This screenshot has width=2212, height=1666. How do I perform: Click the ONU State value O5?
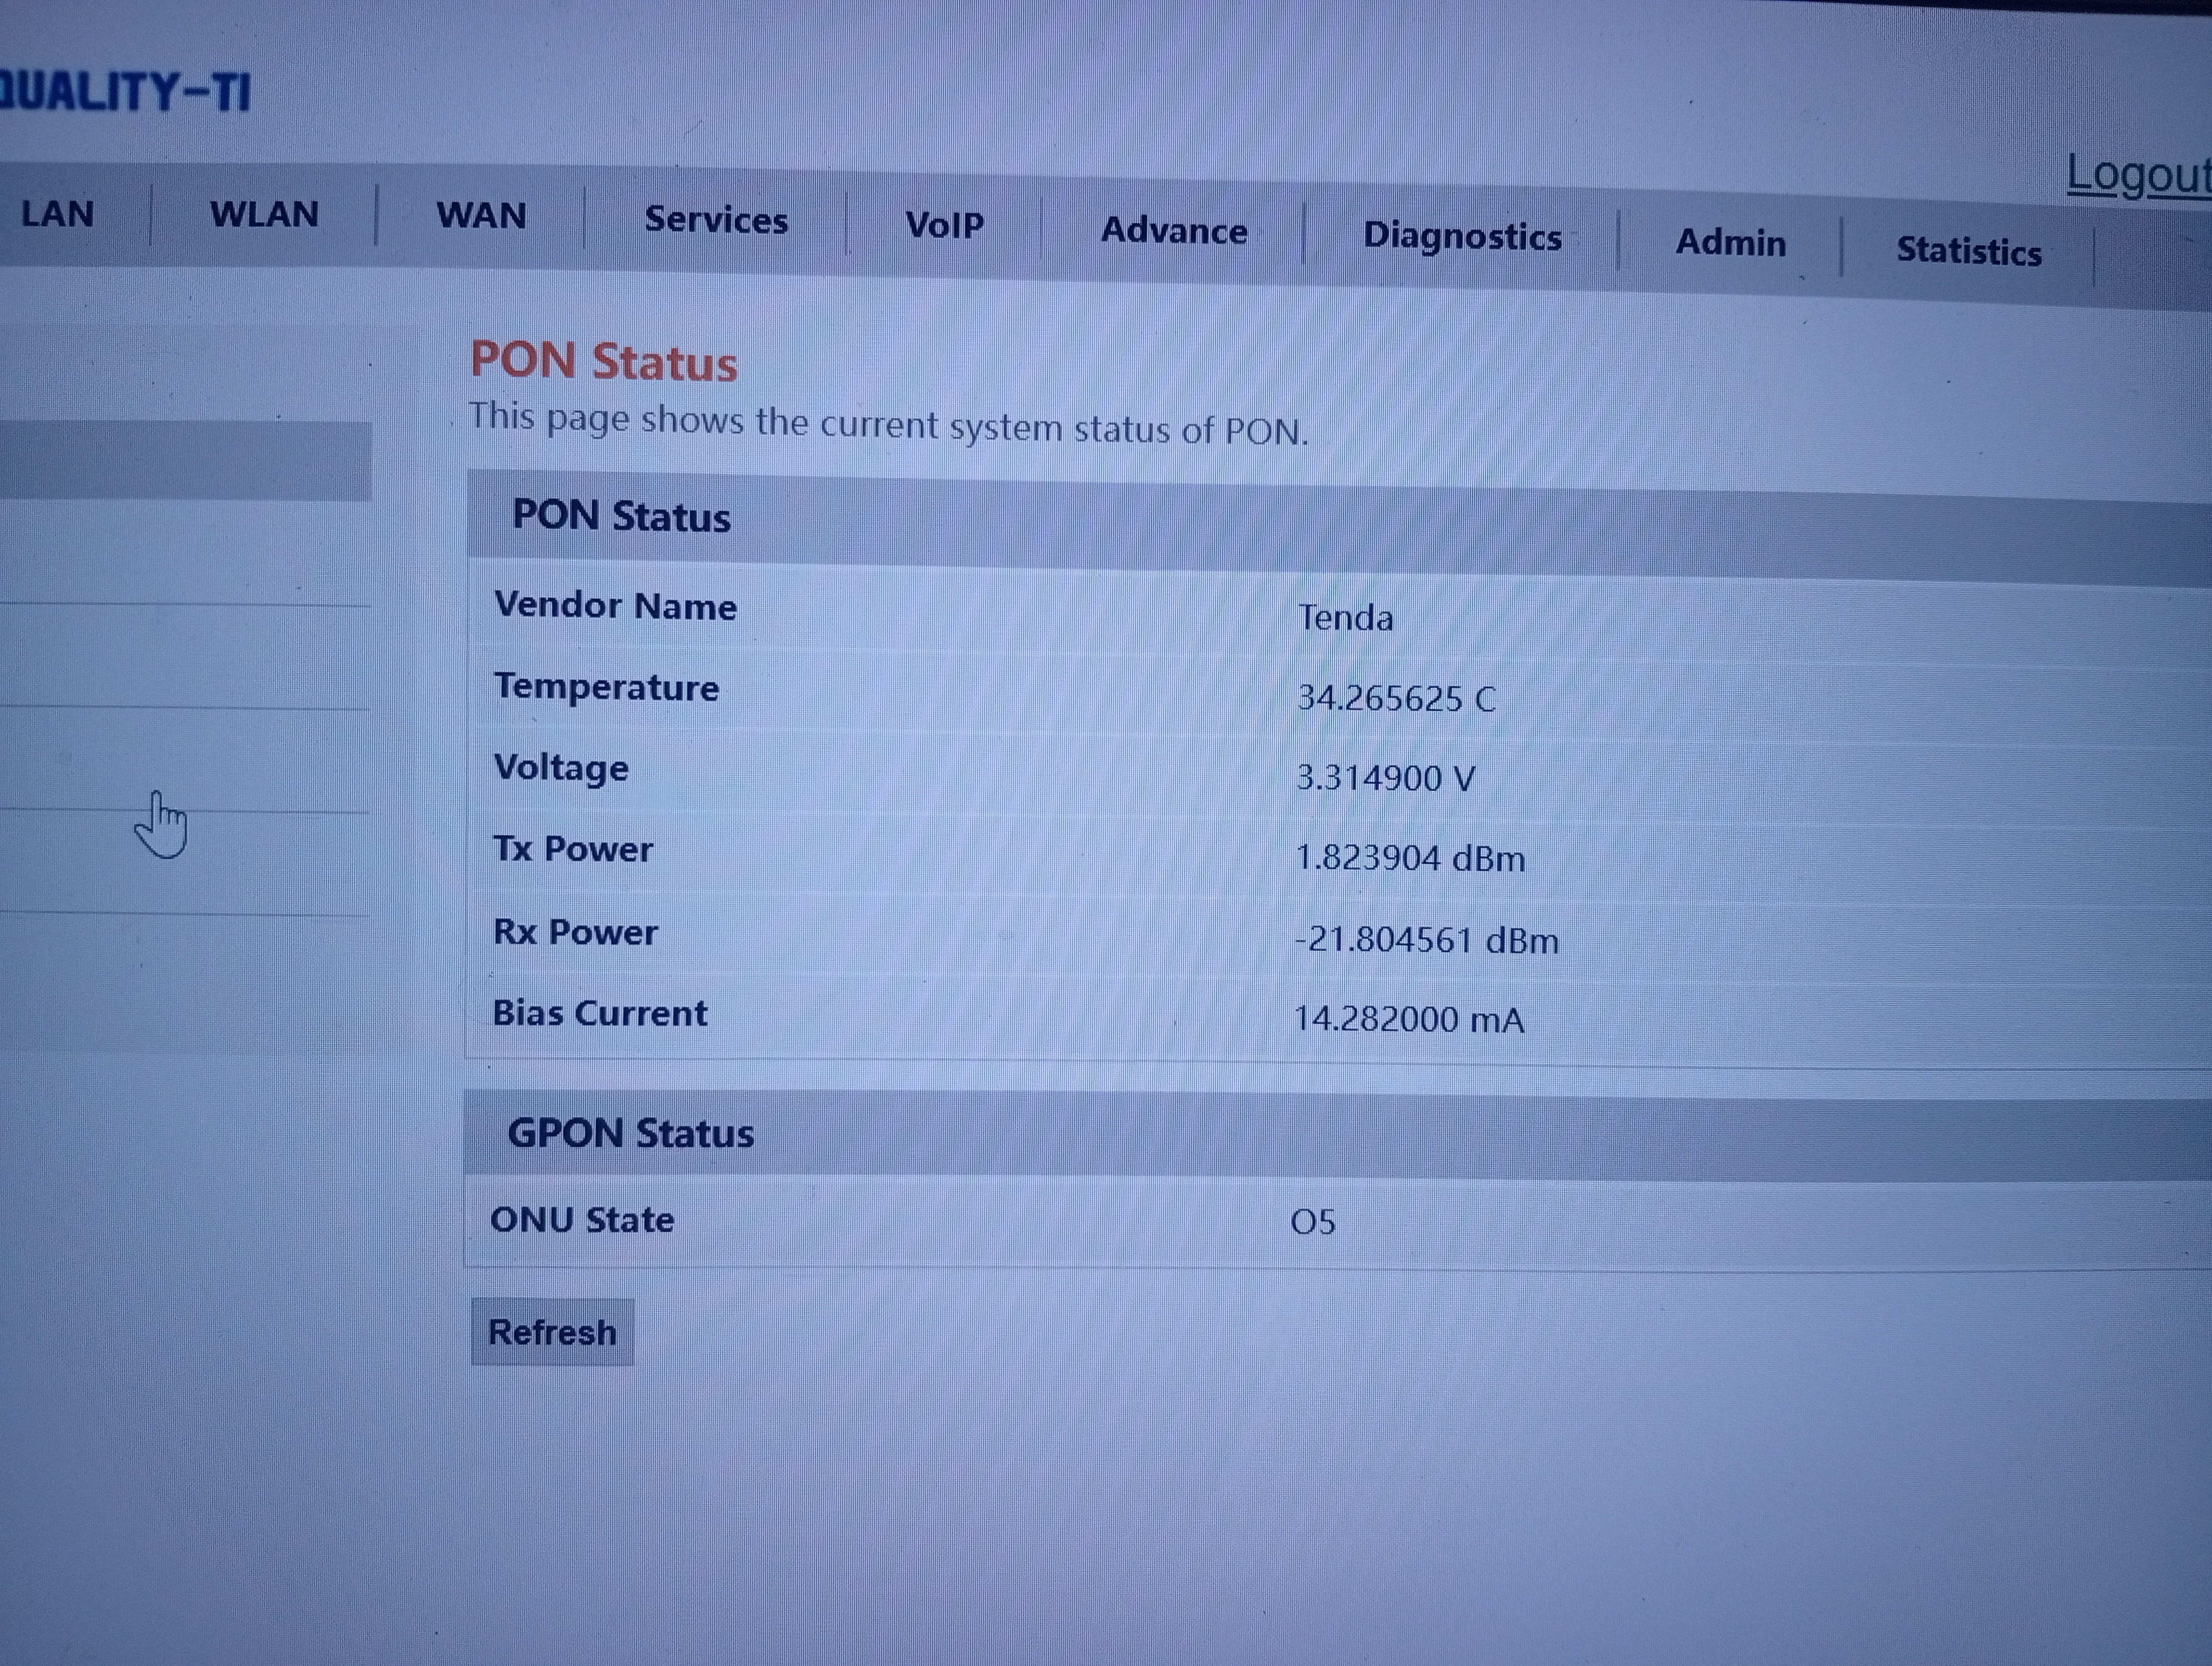click(1313, 1222)
